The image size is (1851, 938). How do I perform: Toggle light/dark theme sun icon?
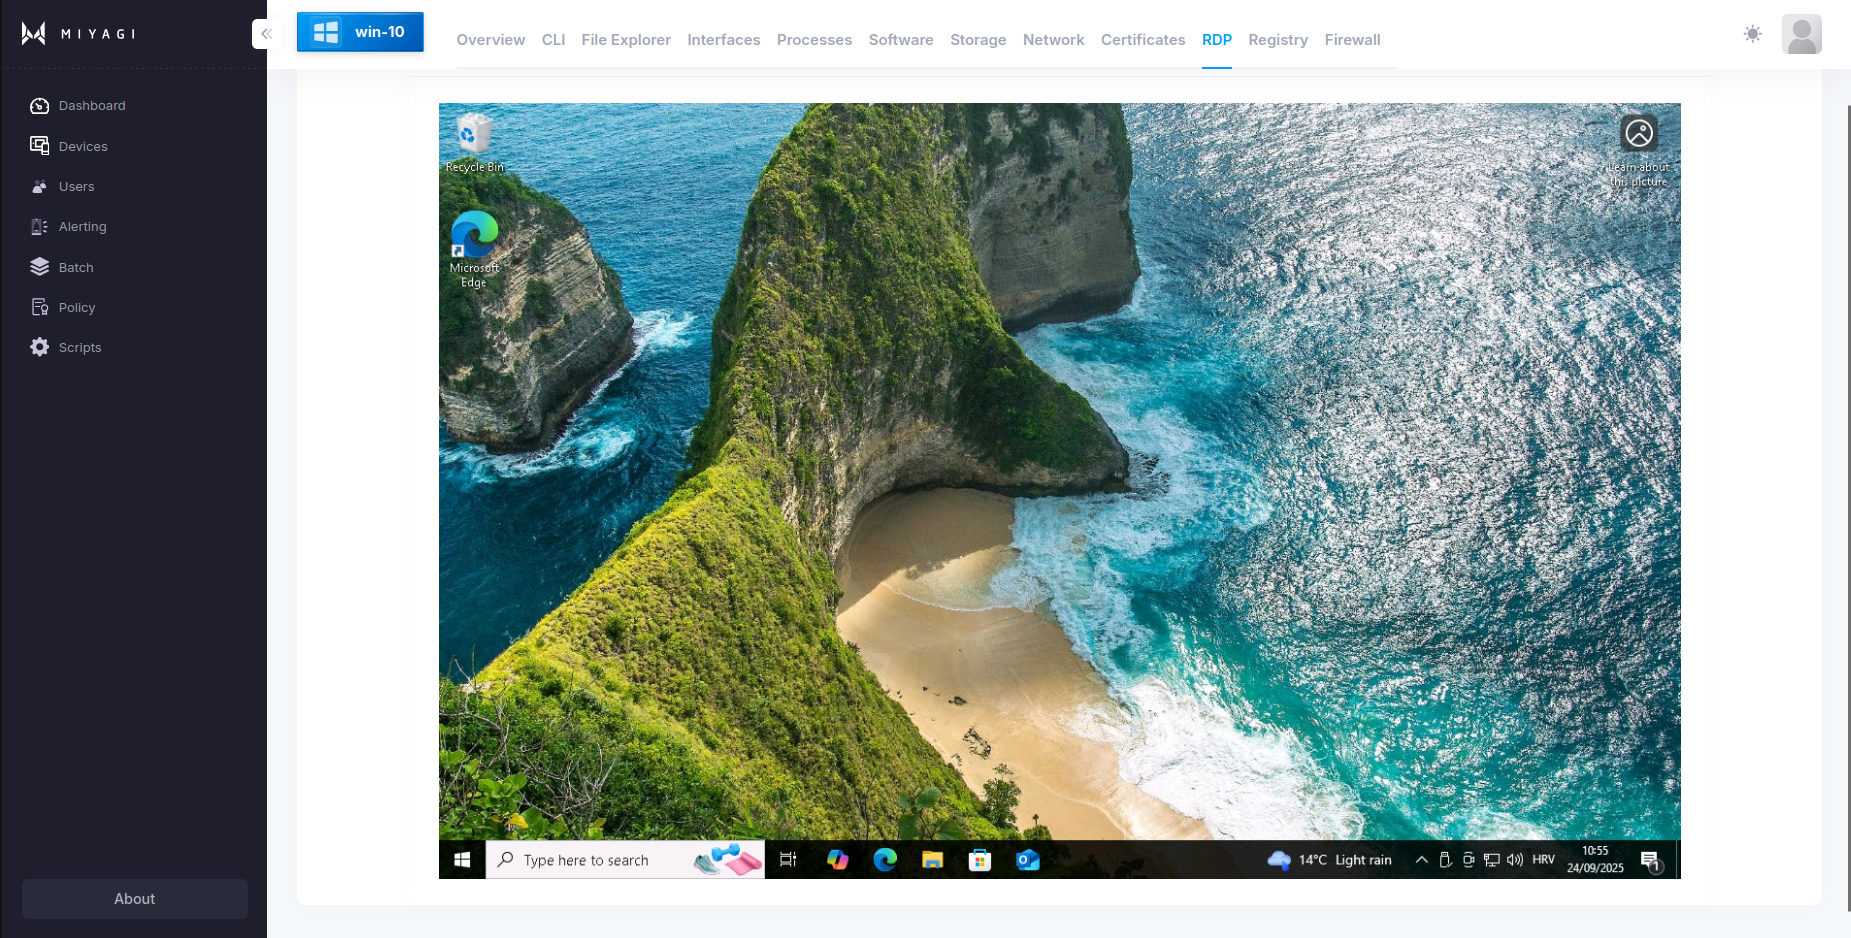click(1752, 34)
